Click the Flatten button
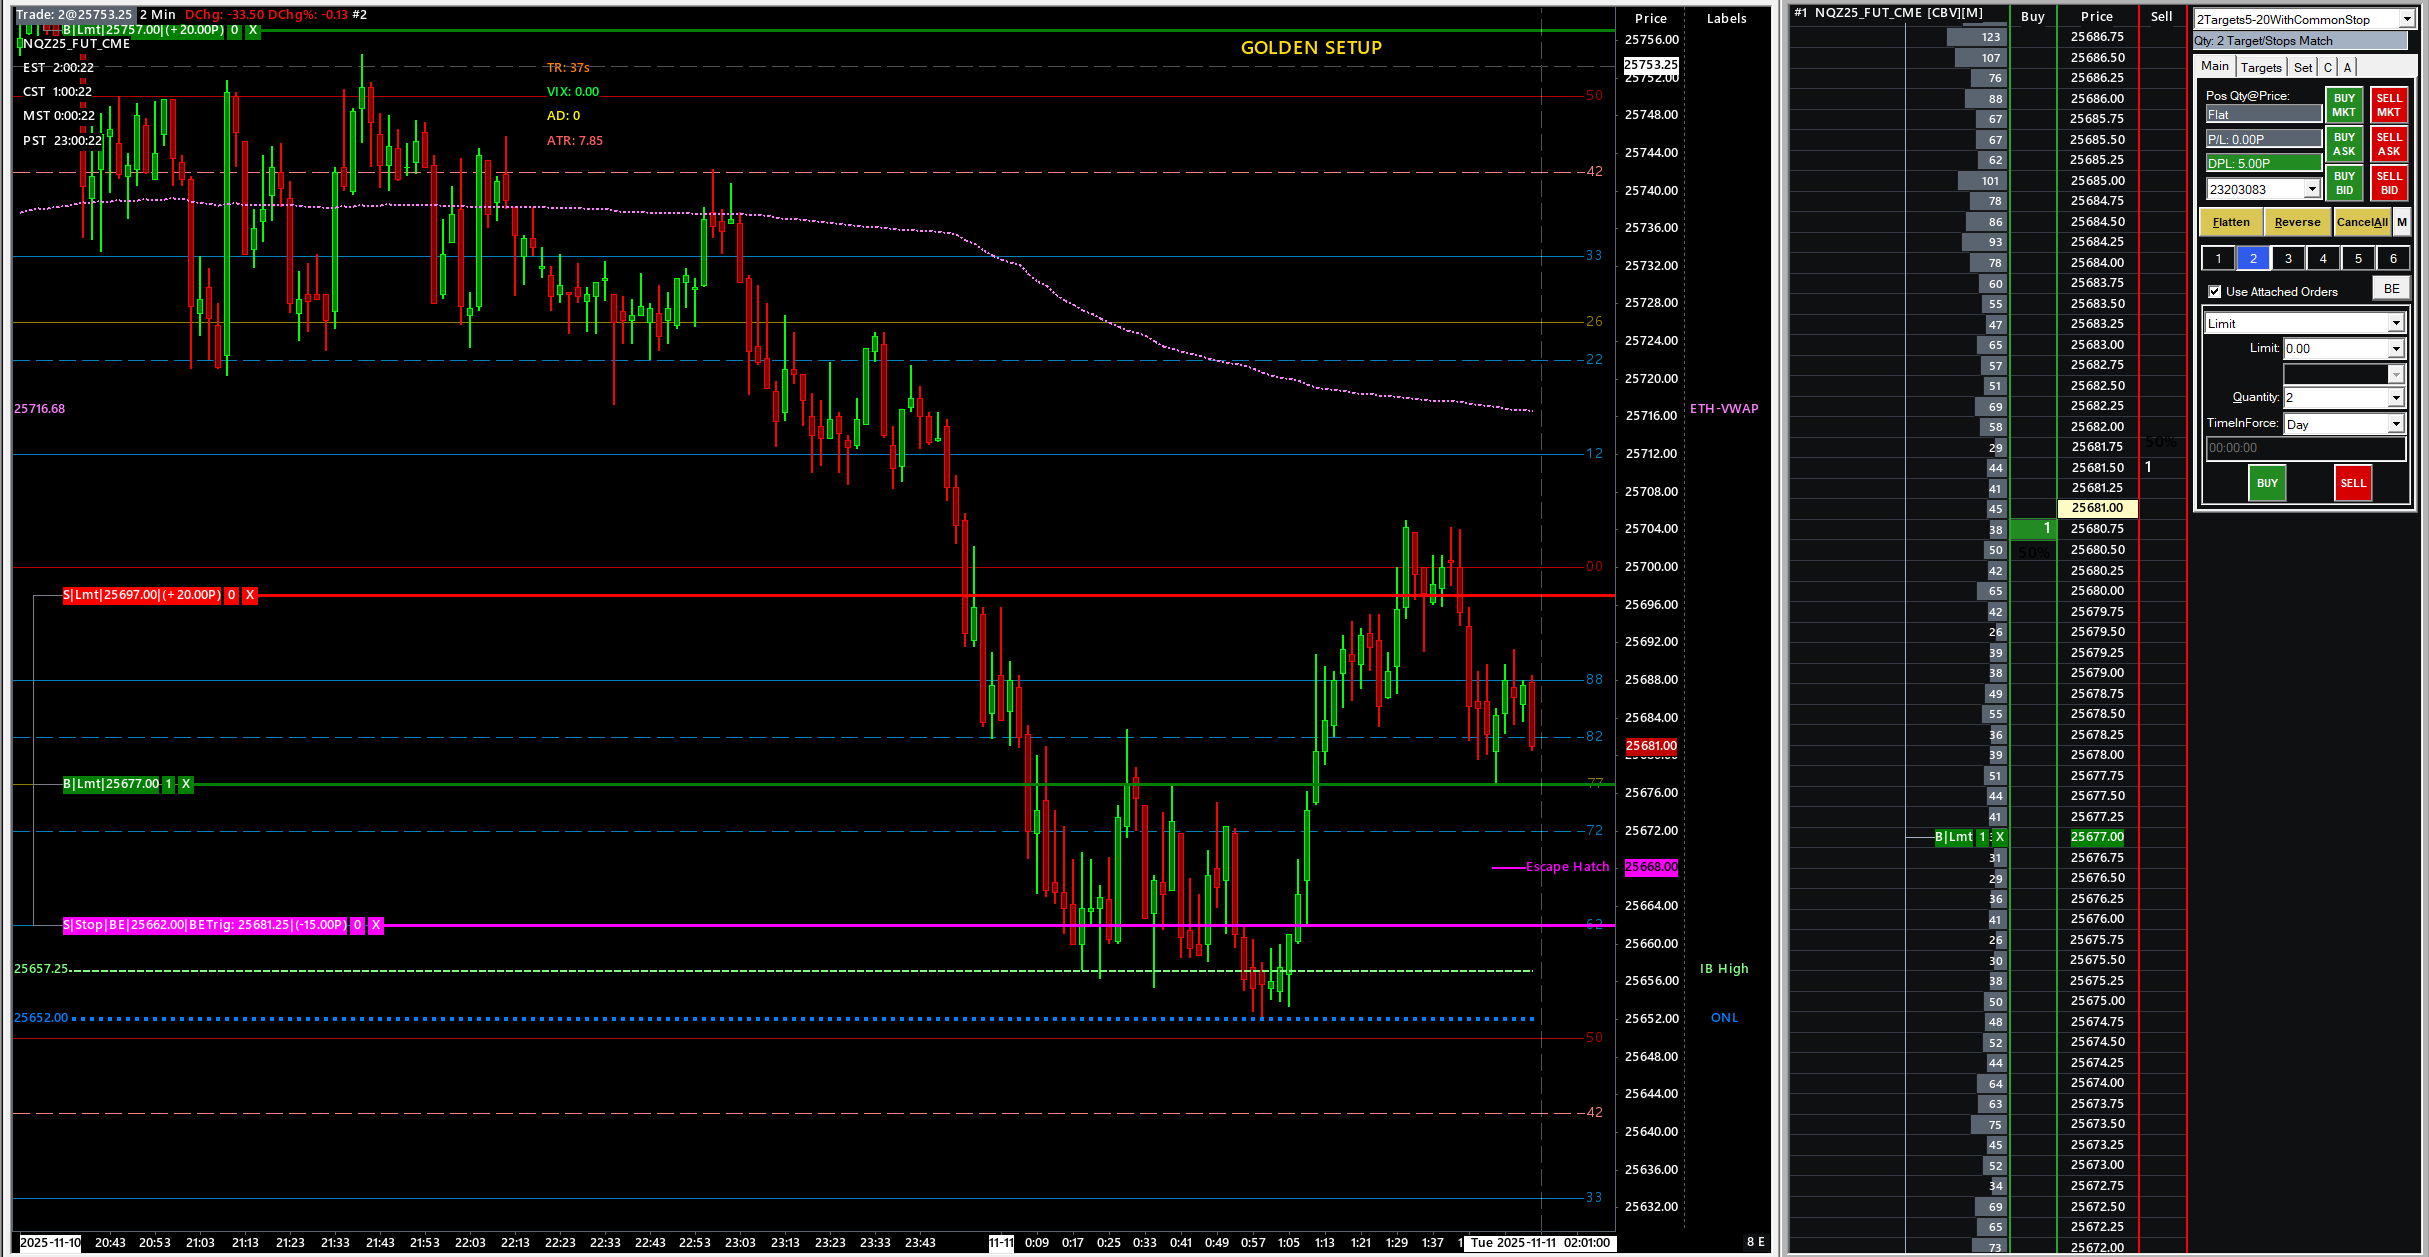Screen dimensions: 2429x1257 click(x=2231, y=222)
